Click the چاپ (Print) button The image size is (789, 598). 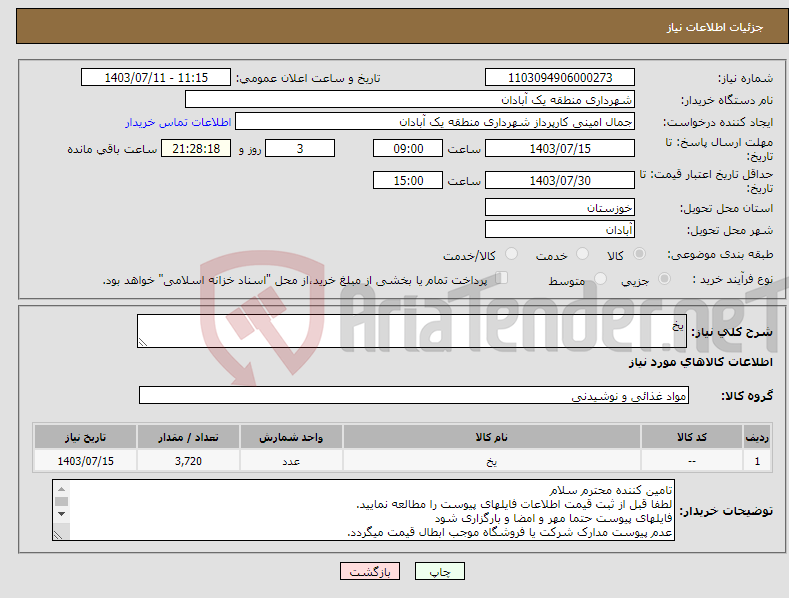(439, 571)
